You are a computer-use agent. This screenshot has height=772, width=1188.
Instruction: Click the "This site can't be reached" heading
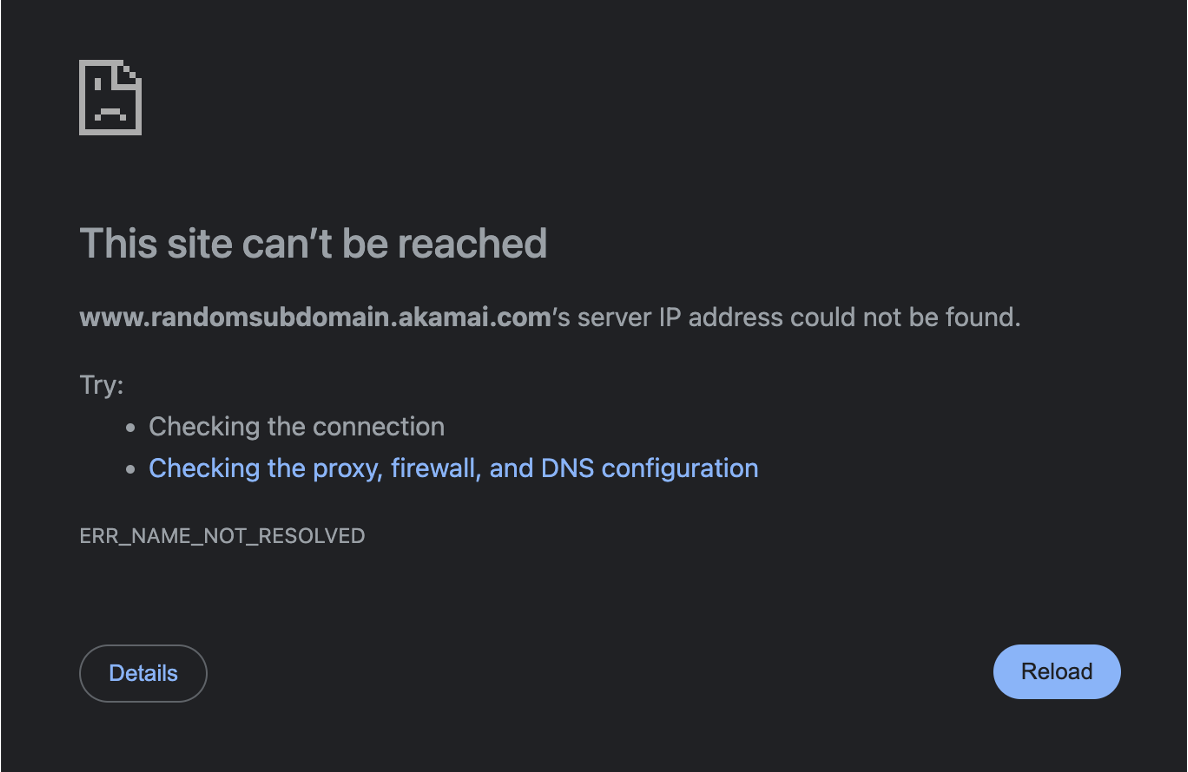click(313, 243)
